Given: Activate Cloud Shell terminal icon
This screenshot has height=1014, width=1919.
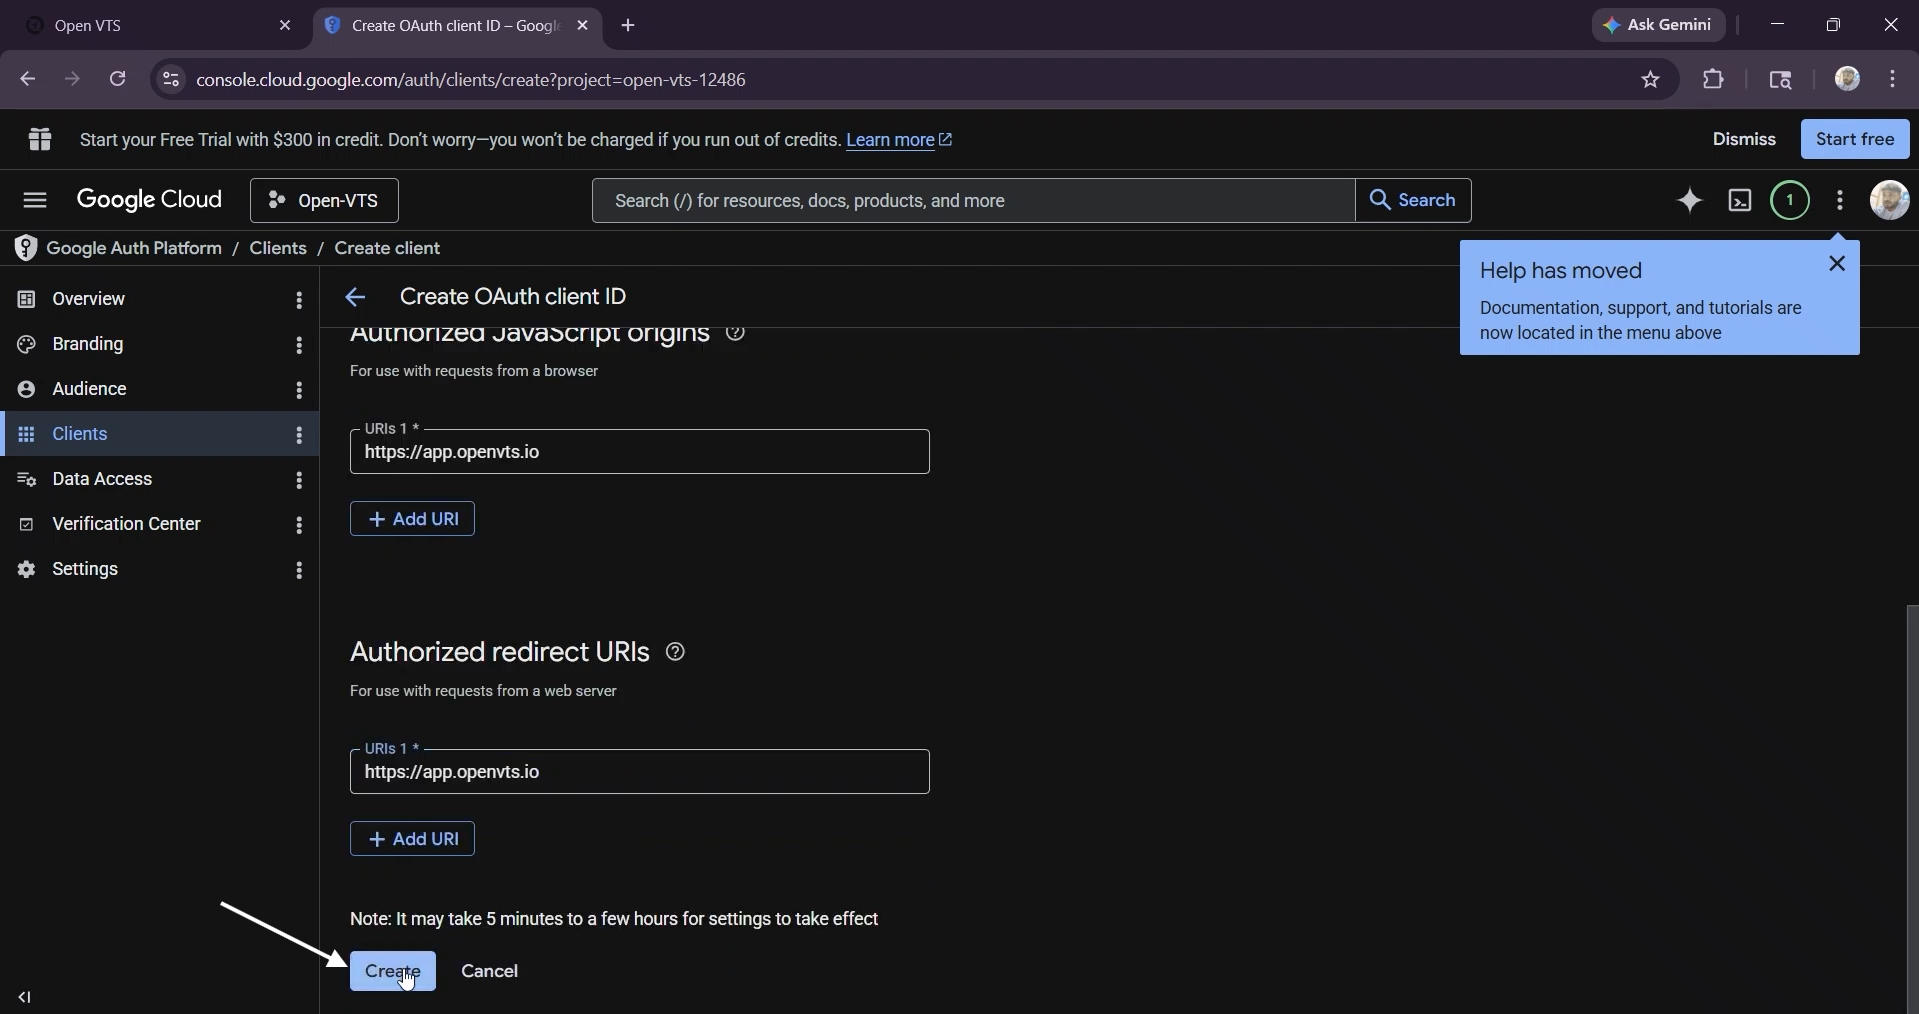Looking at the screenshot, I should tap(1740, 201).
